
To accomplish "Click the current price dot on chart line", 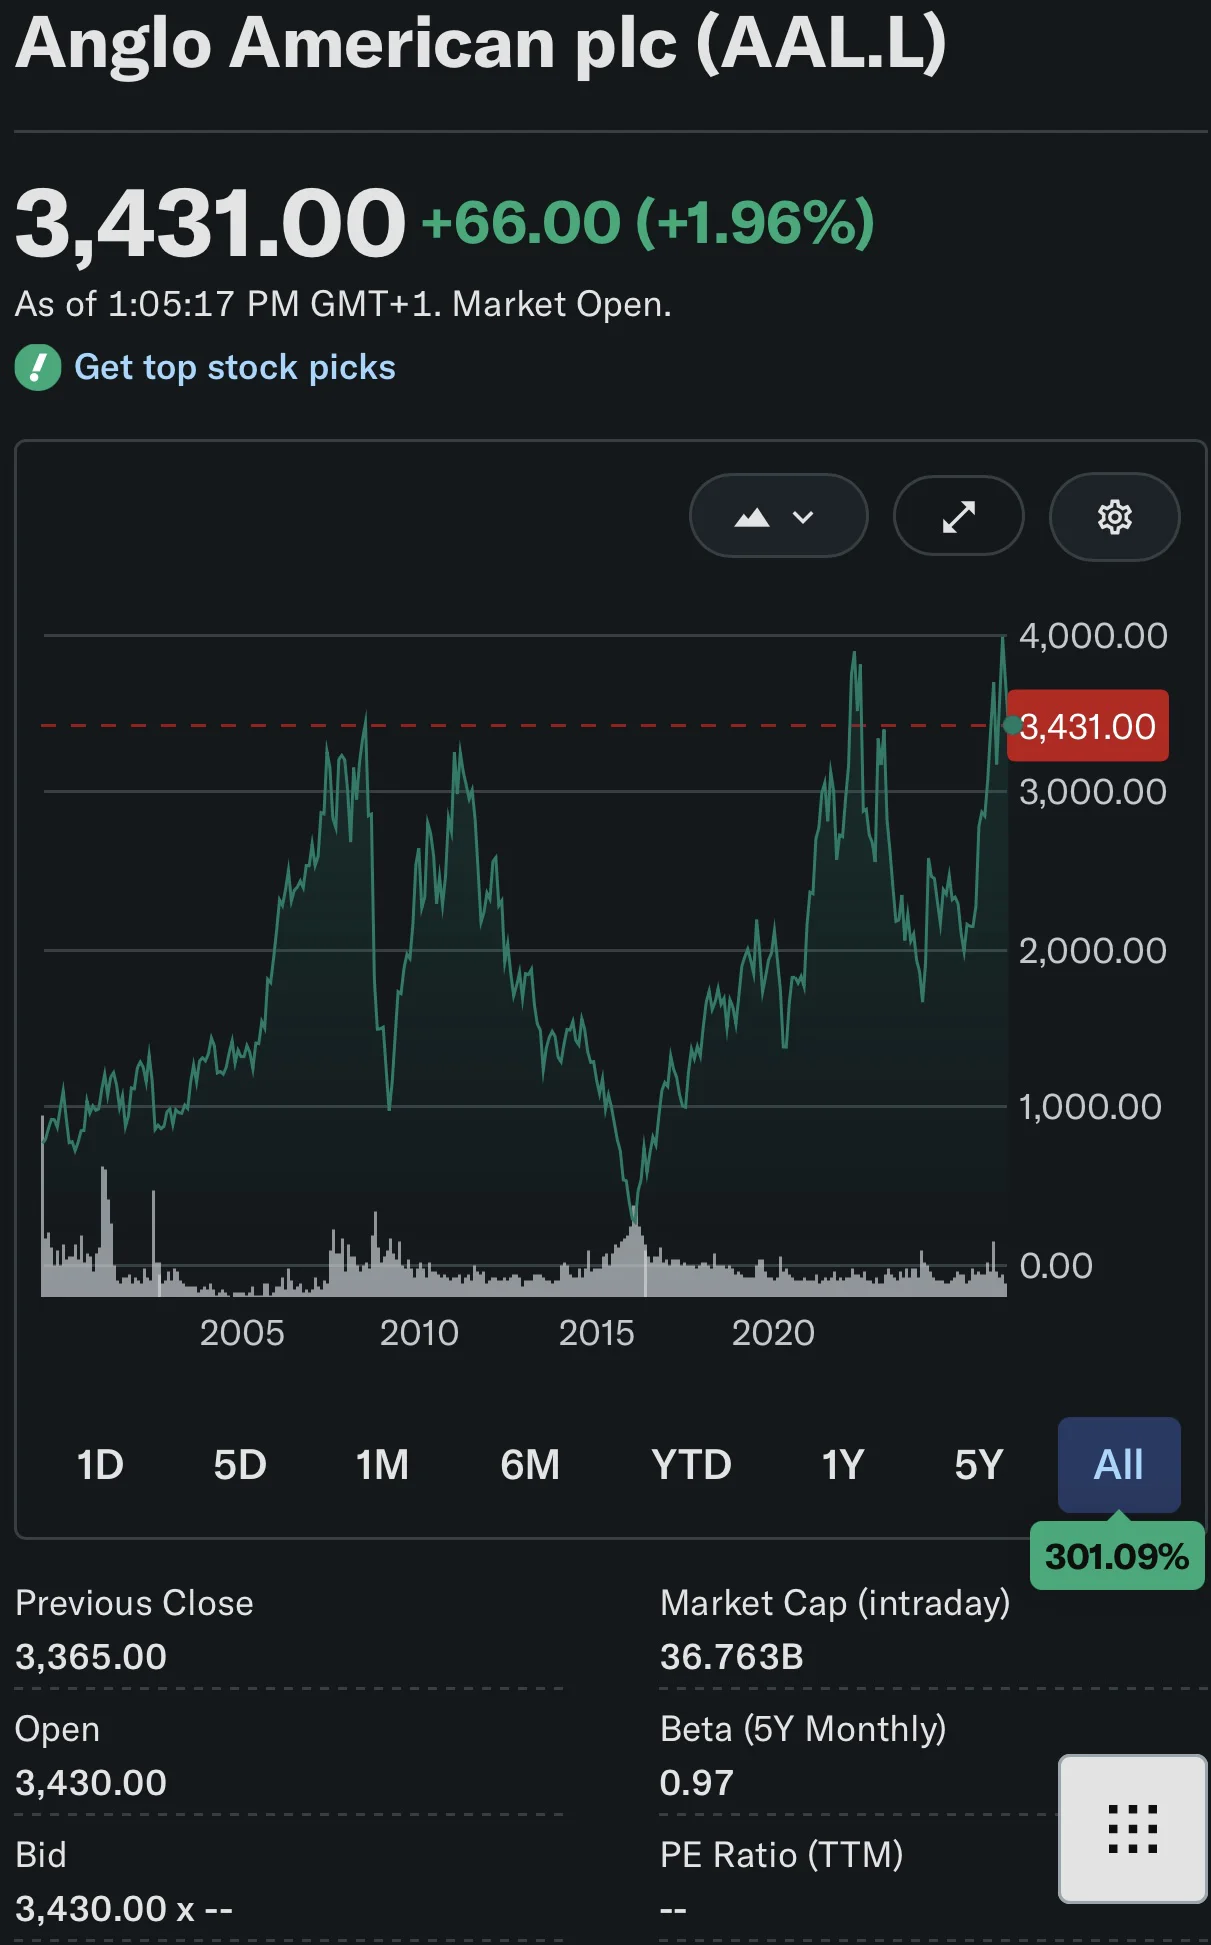I will coord(1012,726).
